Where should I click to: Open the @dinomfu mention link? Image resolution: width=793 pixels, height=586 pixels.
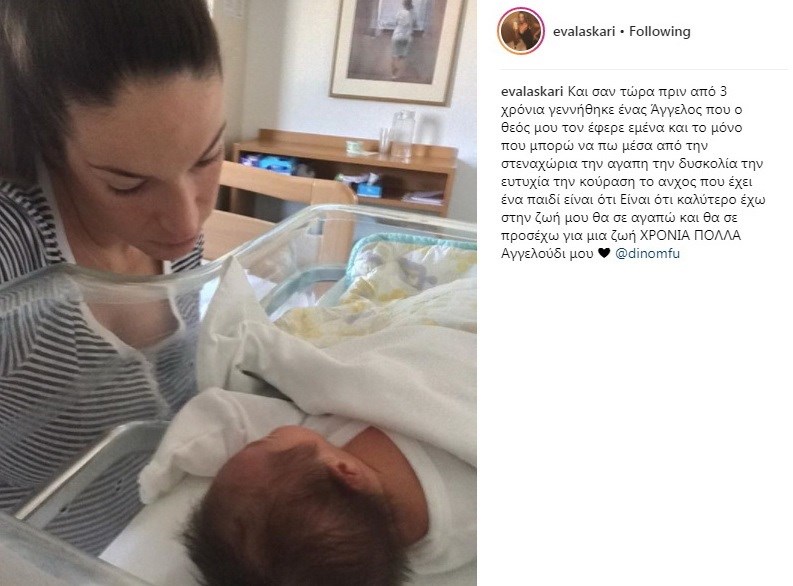[647, 254]
